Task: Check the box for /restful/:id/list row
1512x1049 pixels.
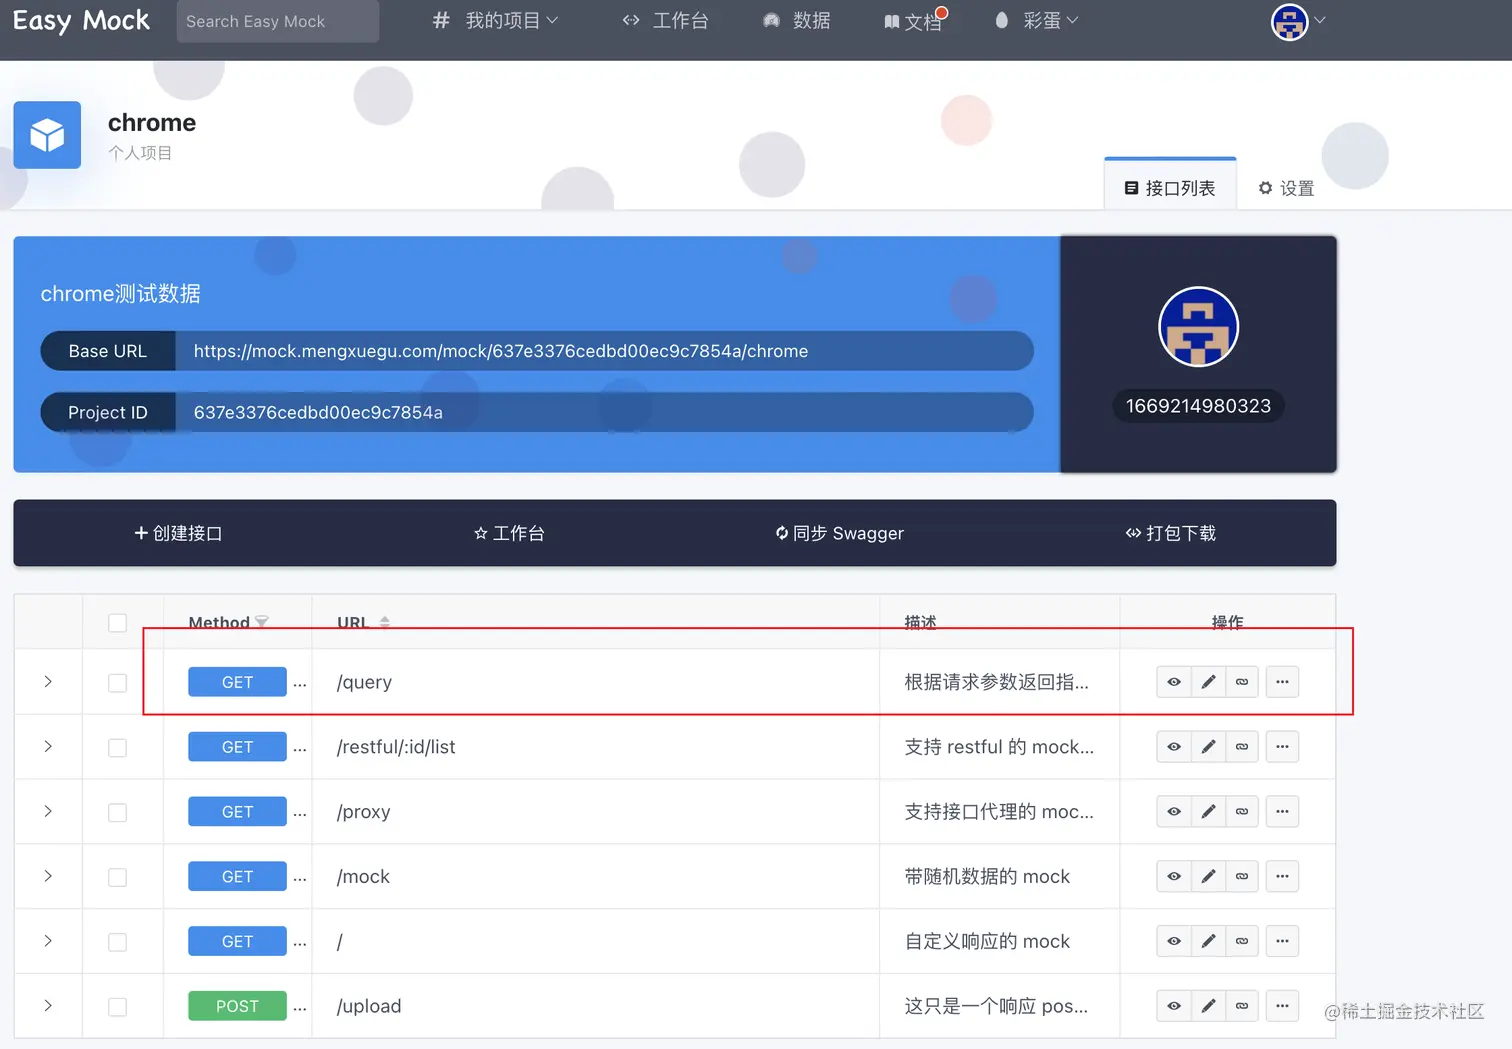Action: tap(117, 748)
